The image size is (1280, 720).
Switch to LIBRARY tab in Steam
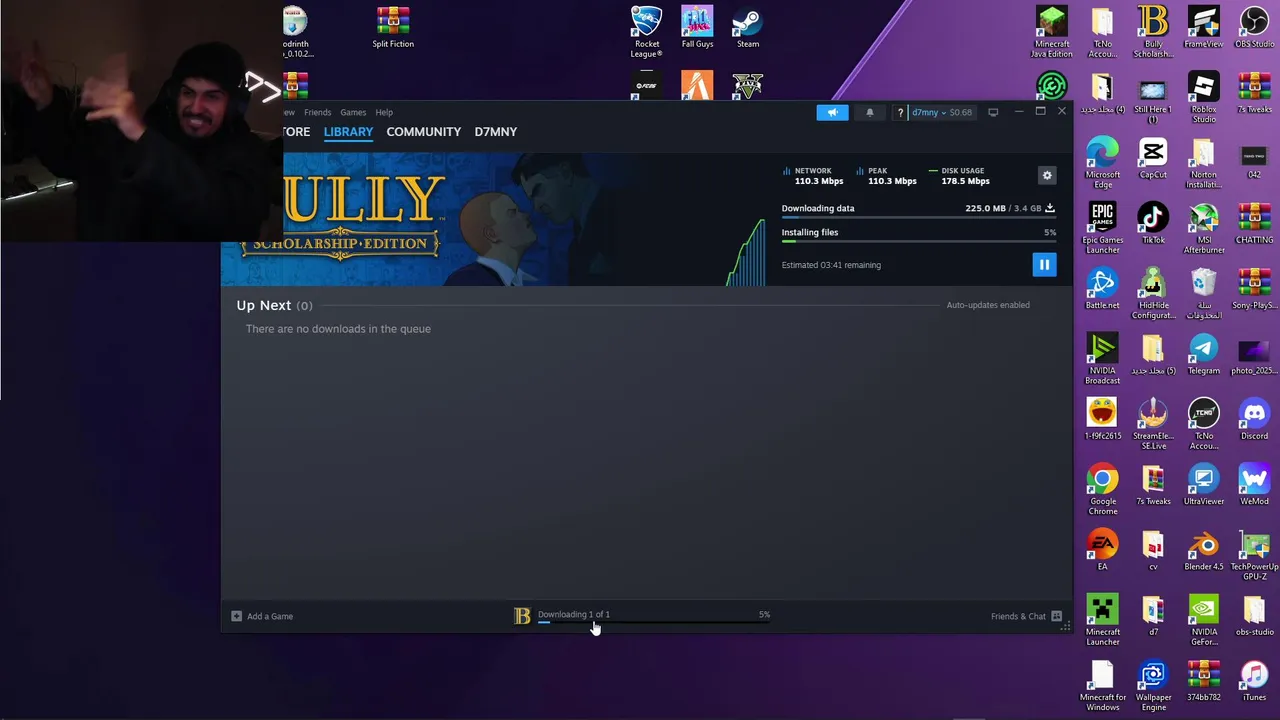pyautogui.click(x=348, y=132)
